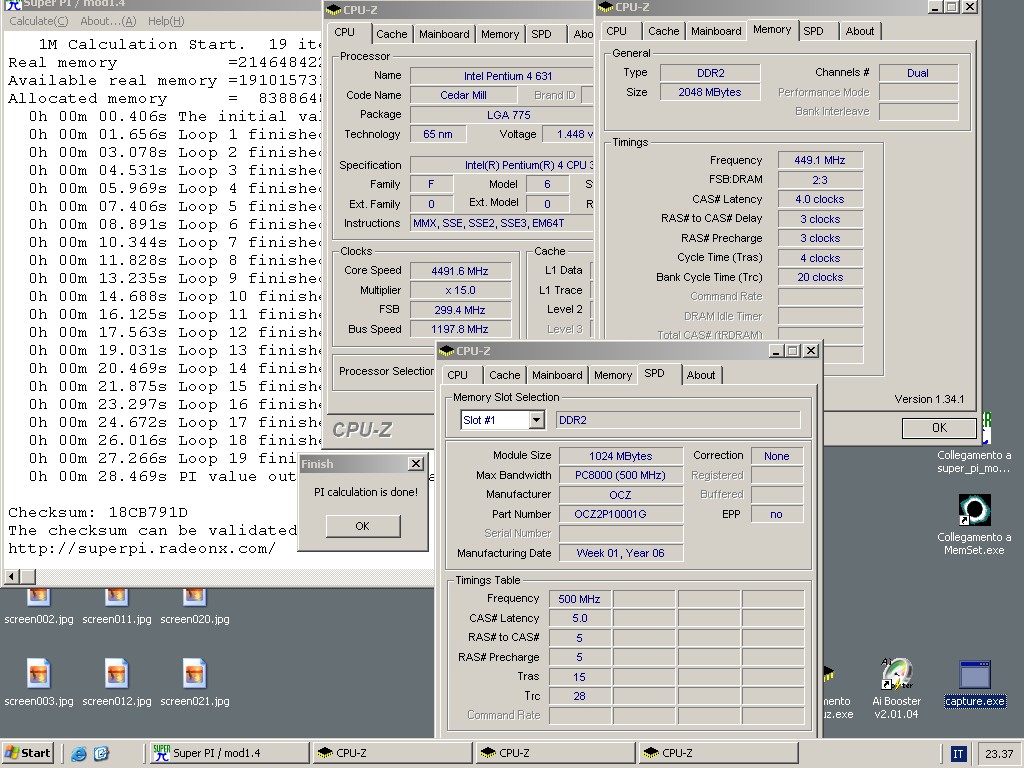
Task: Click the http://superpi.radeonx.com/ text
Action: coord(142,549)
